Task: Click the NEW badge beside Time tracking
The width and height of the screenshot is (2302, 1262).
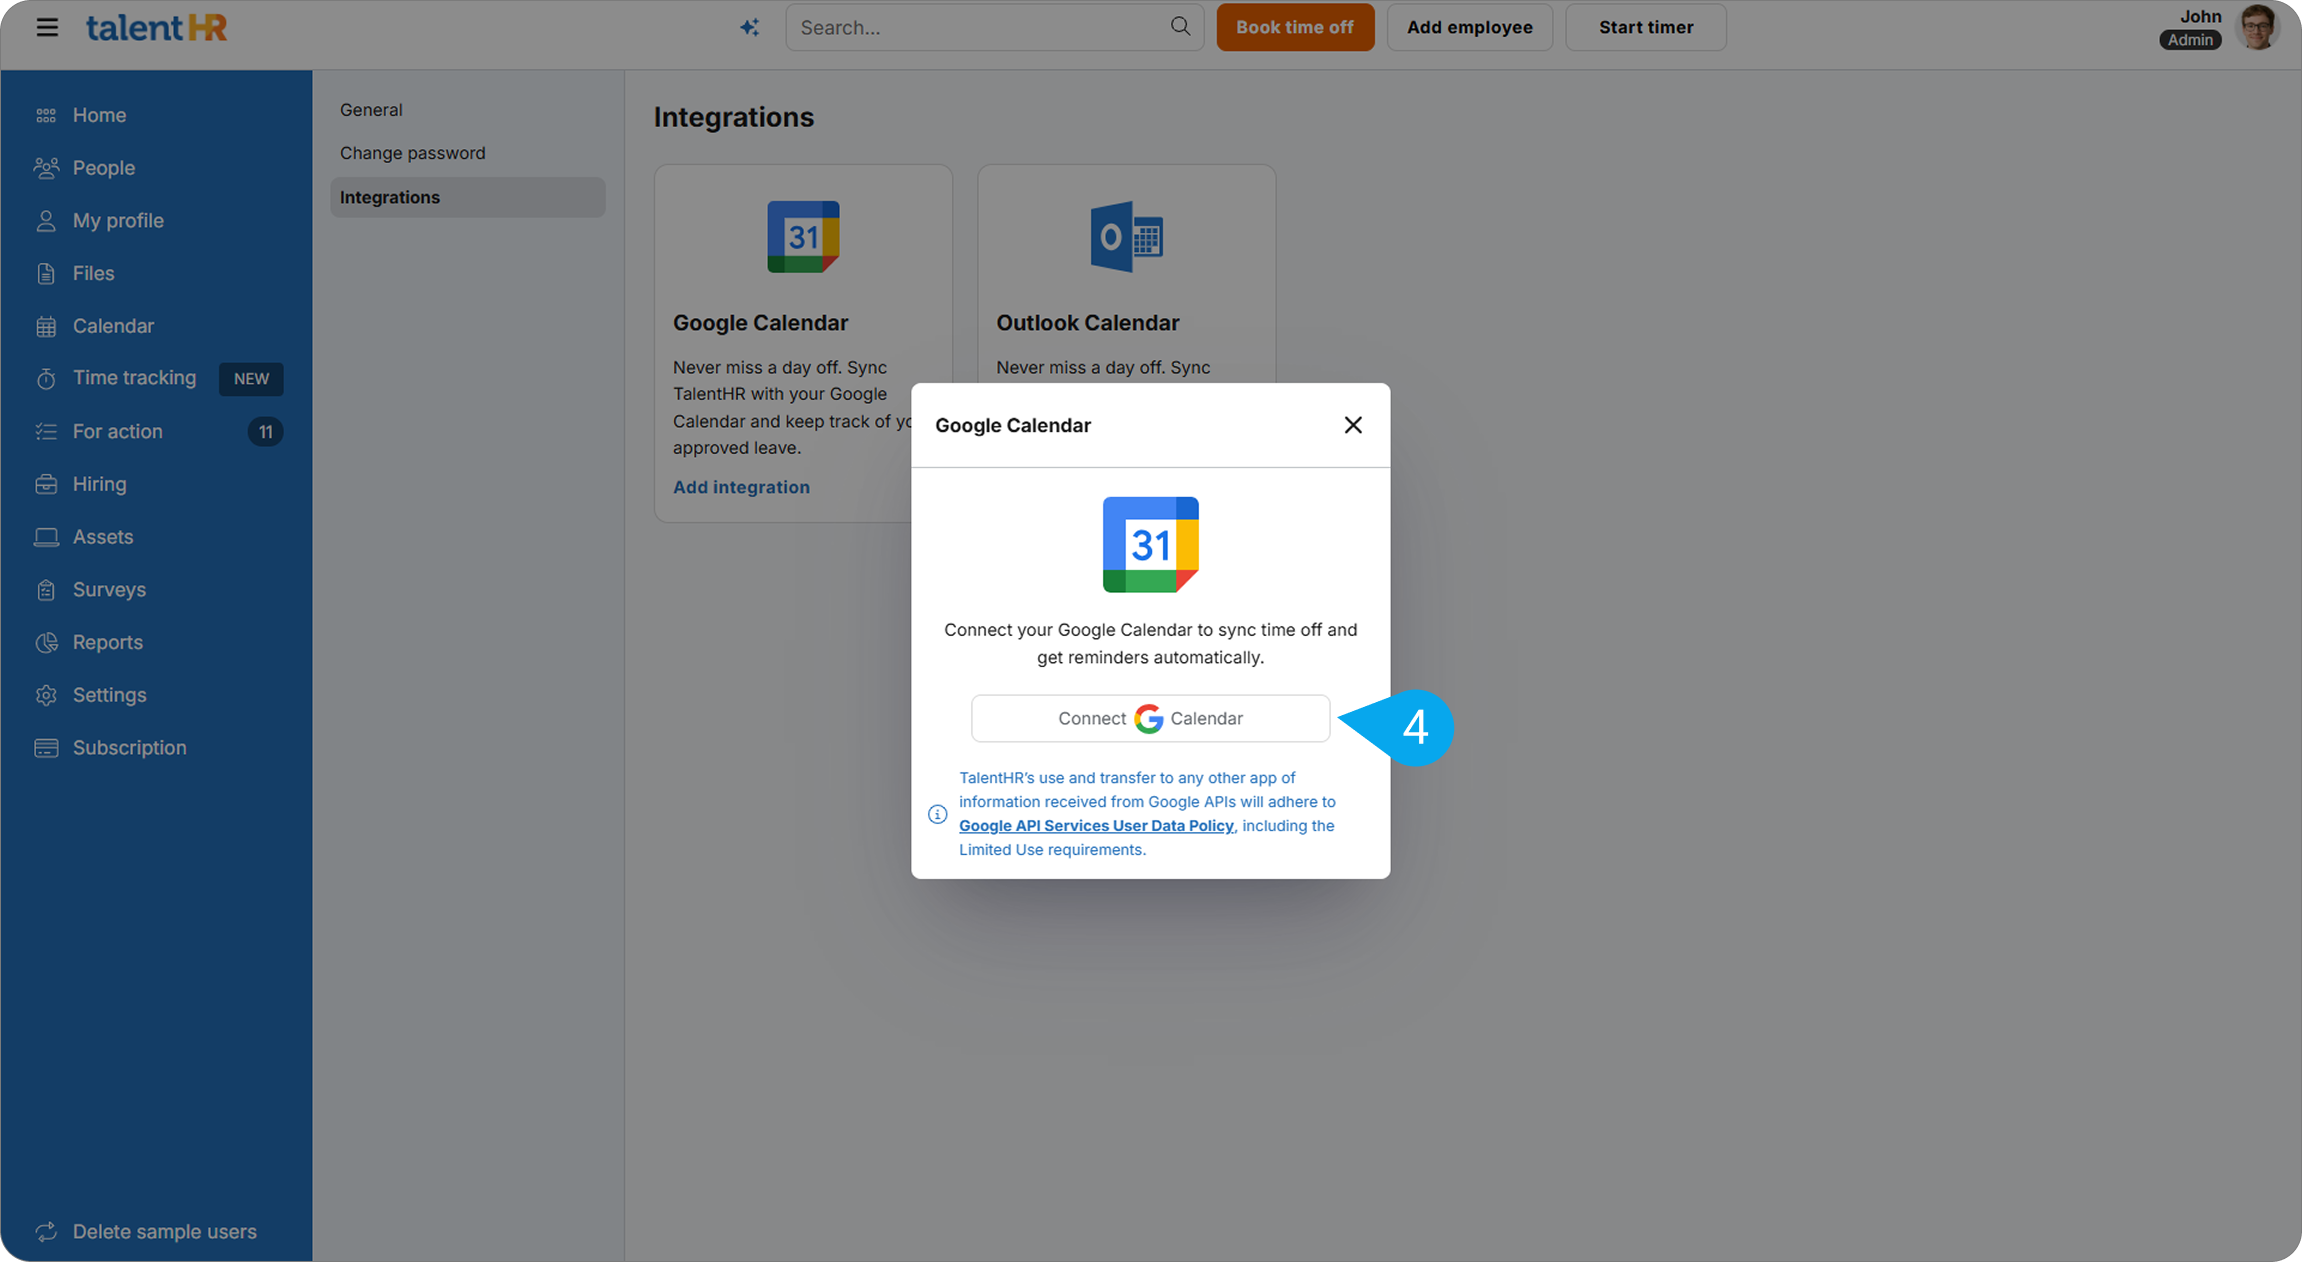Action: click(x=251, y=379)
